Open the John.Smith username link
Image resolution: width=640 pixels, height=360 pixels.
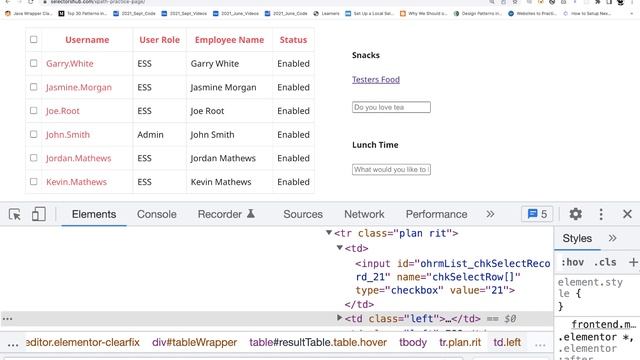[68, 135]
